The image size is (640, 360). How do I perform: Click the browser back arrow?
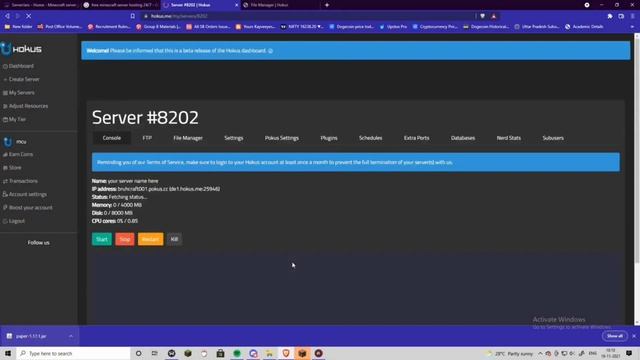pos(7,16)
